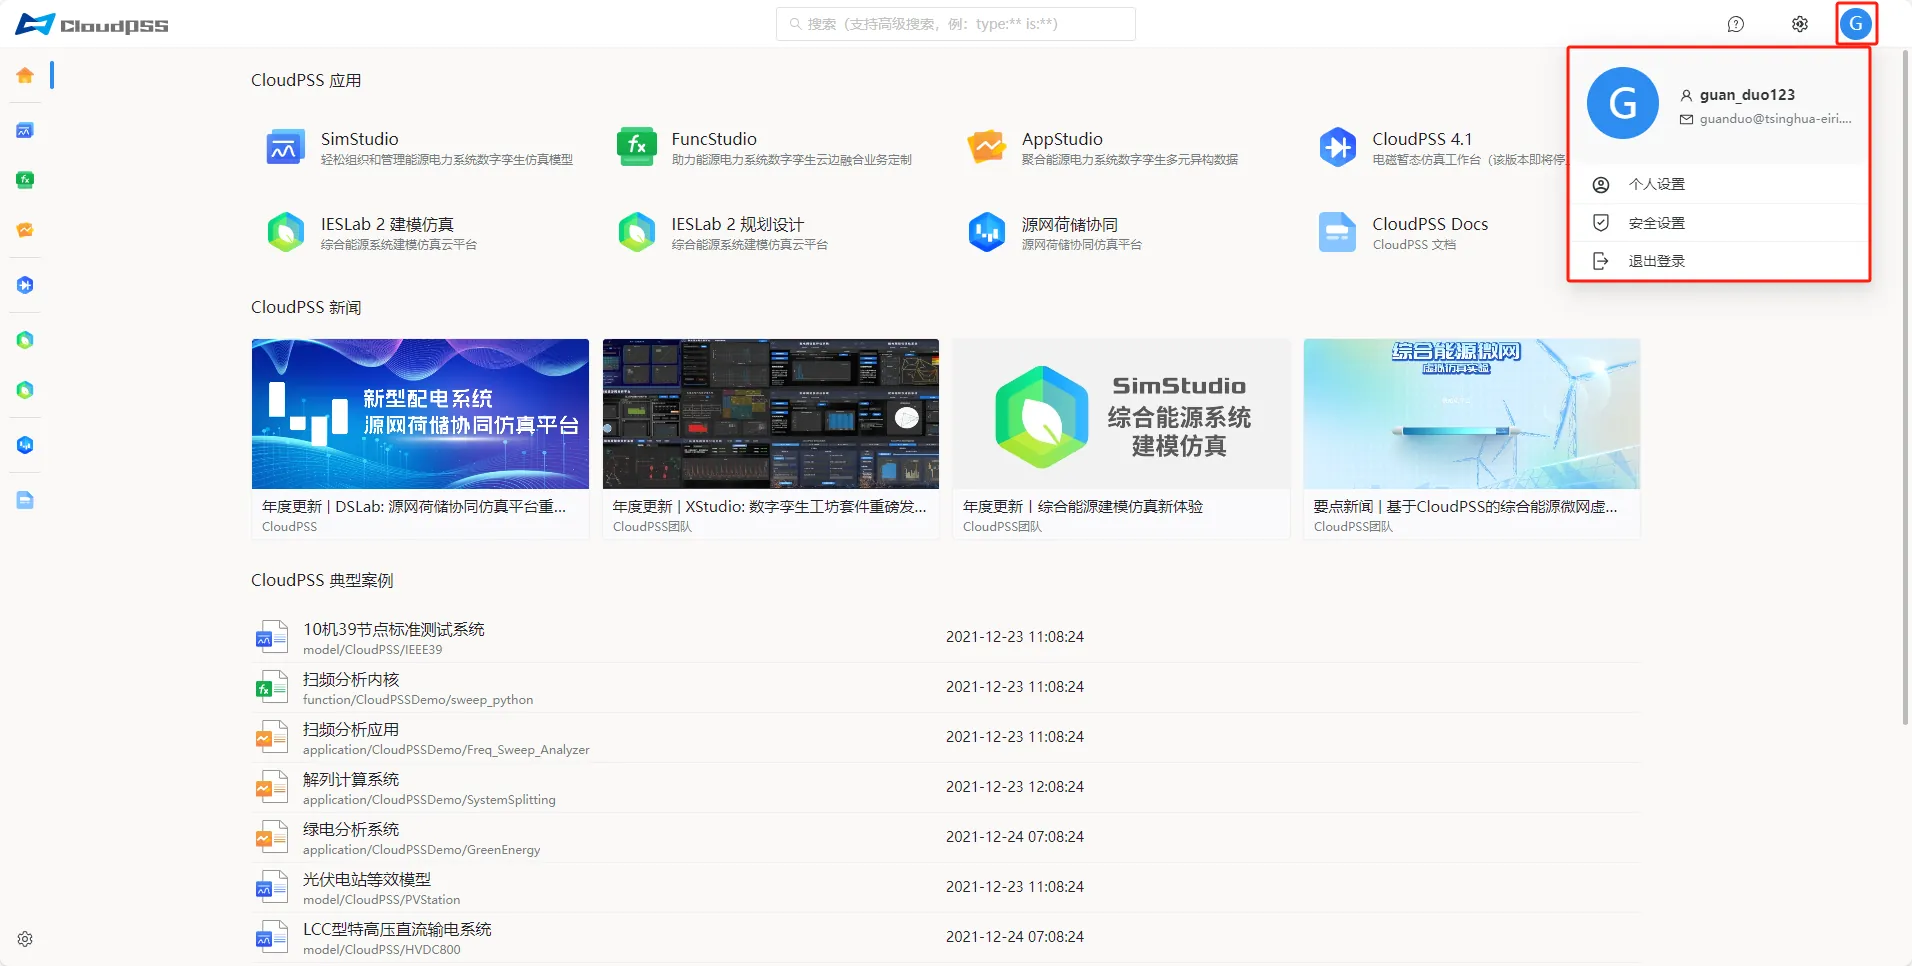Screen dimensions: 1912x966
Task: Open the 新型配电系统 news thumbnail
Action: (x=420, y=414)
